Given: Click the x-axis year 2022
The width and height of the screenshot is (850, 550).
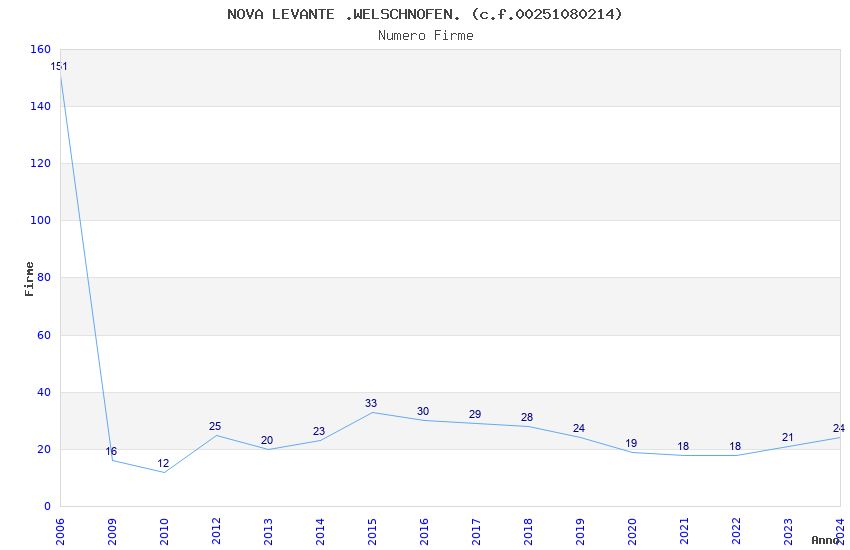Looking at the screenshot, I should (737, 532).
